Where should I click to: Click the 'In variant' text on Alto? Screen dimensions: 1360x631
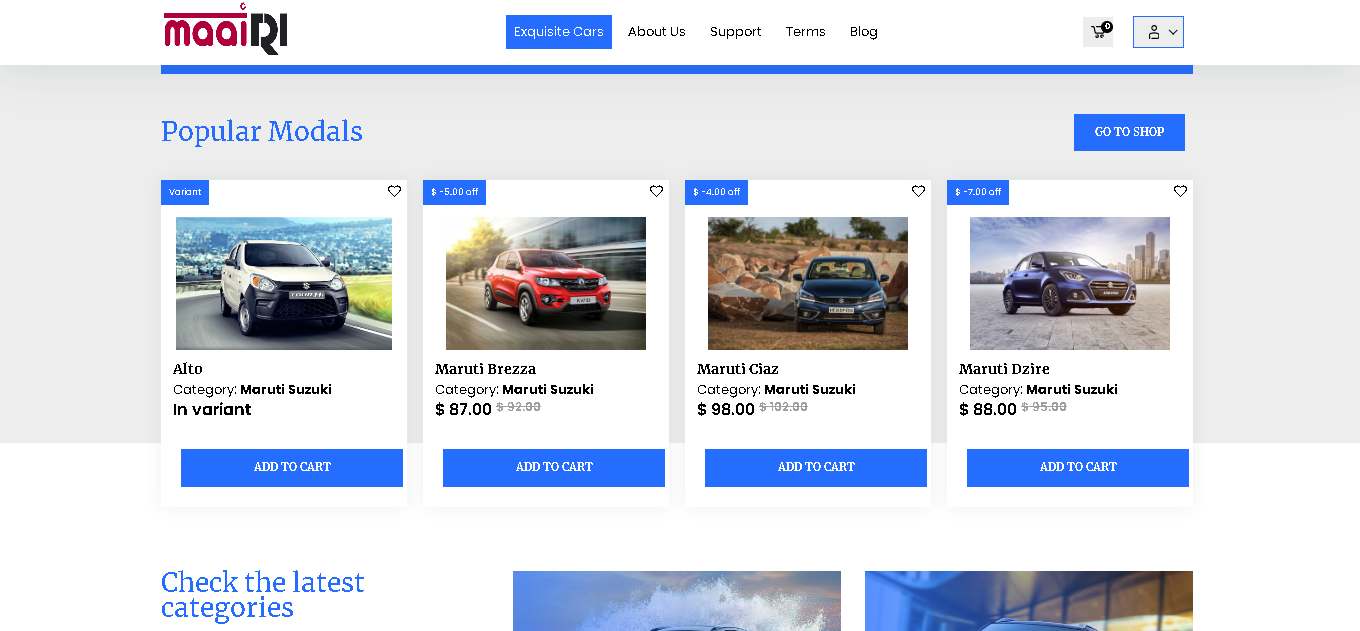click(x=212, y=409)
